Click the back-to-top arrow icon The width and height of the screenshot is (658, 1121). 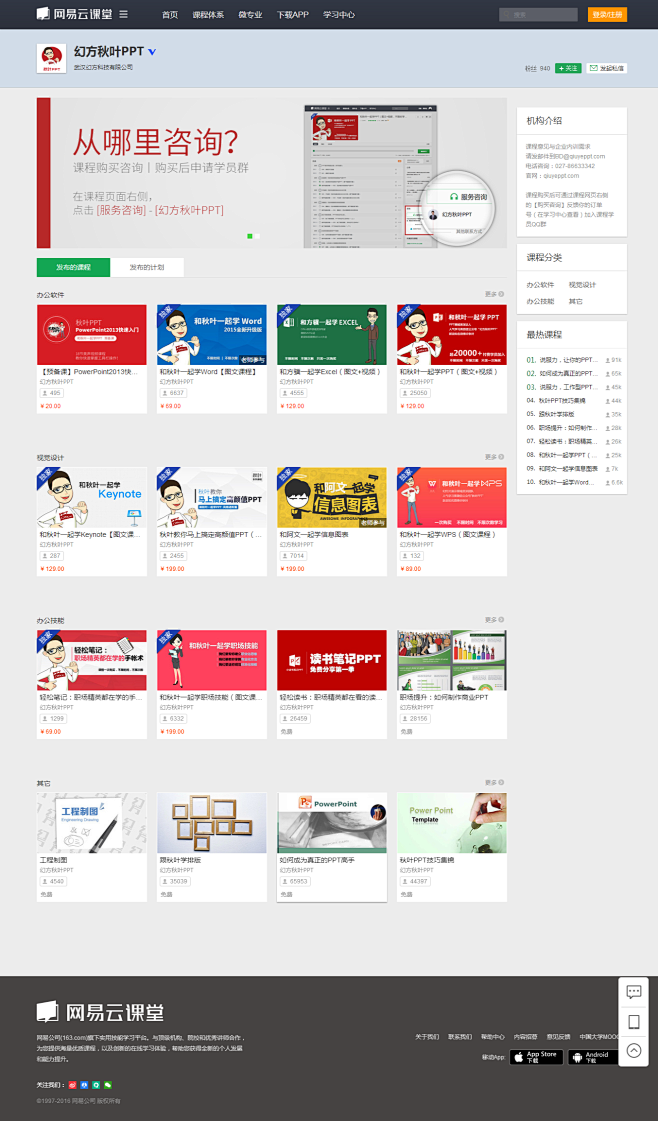[633, 1050]
